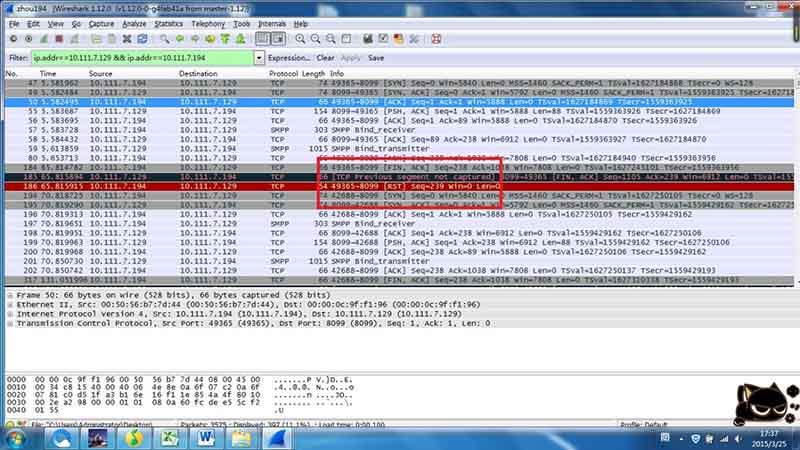Viewport: 800px width, 450px height.
Task: Jump to the last packet
Action: (241, 39)
